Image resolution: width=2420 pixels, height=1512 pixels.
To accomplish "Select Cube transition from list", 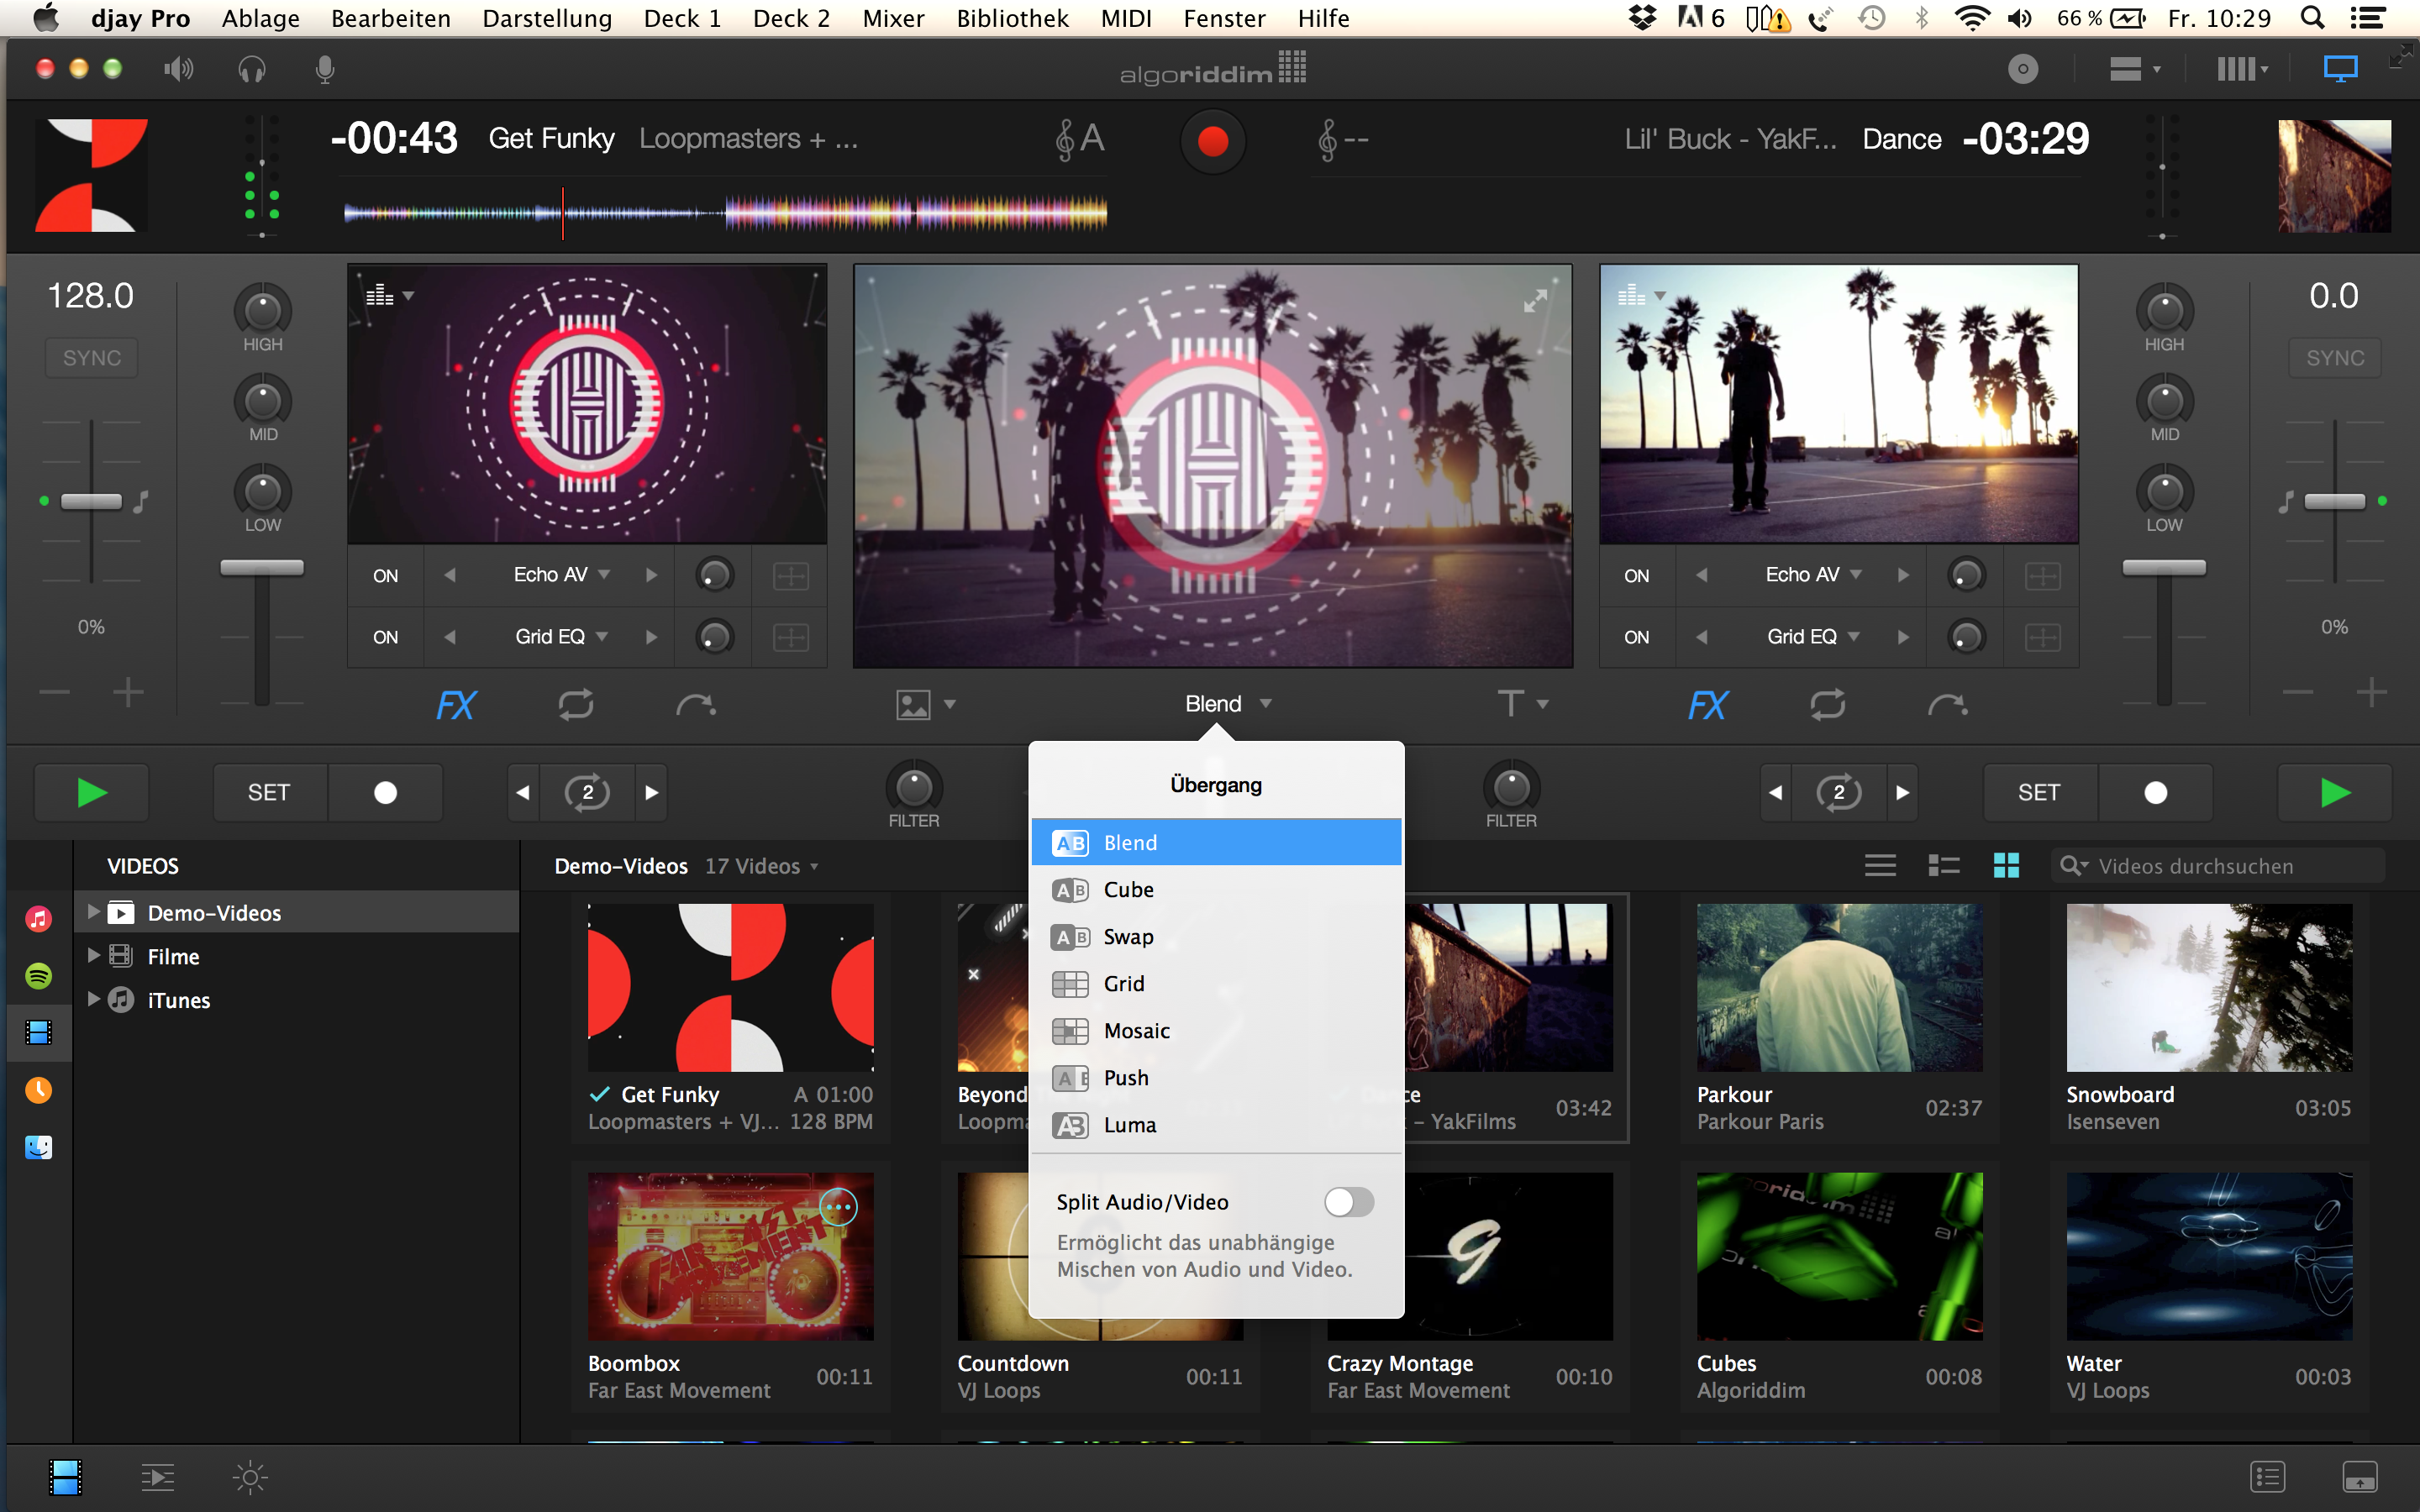I will click(1128, 890).
